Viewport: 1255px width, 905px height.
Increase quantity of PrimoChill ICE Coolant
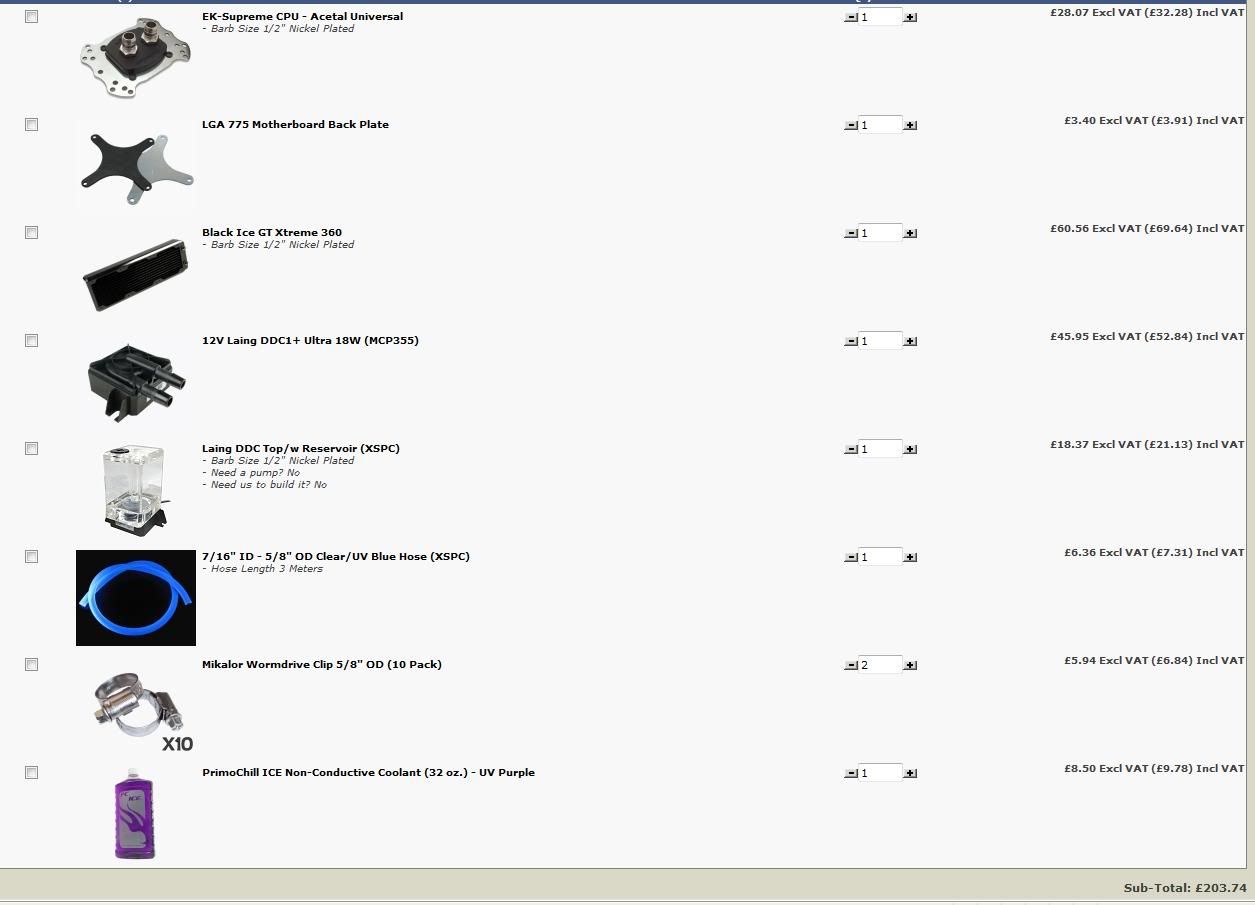pos(910,773)
